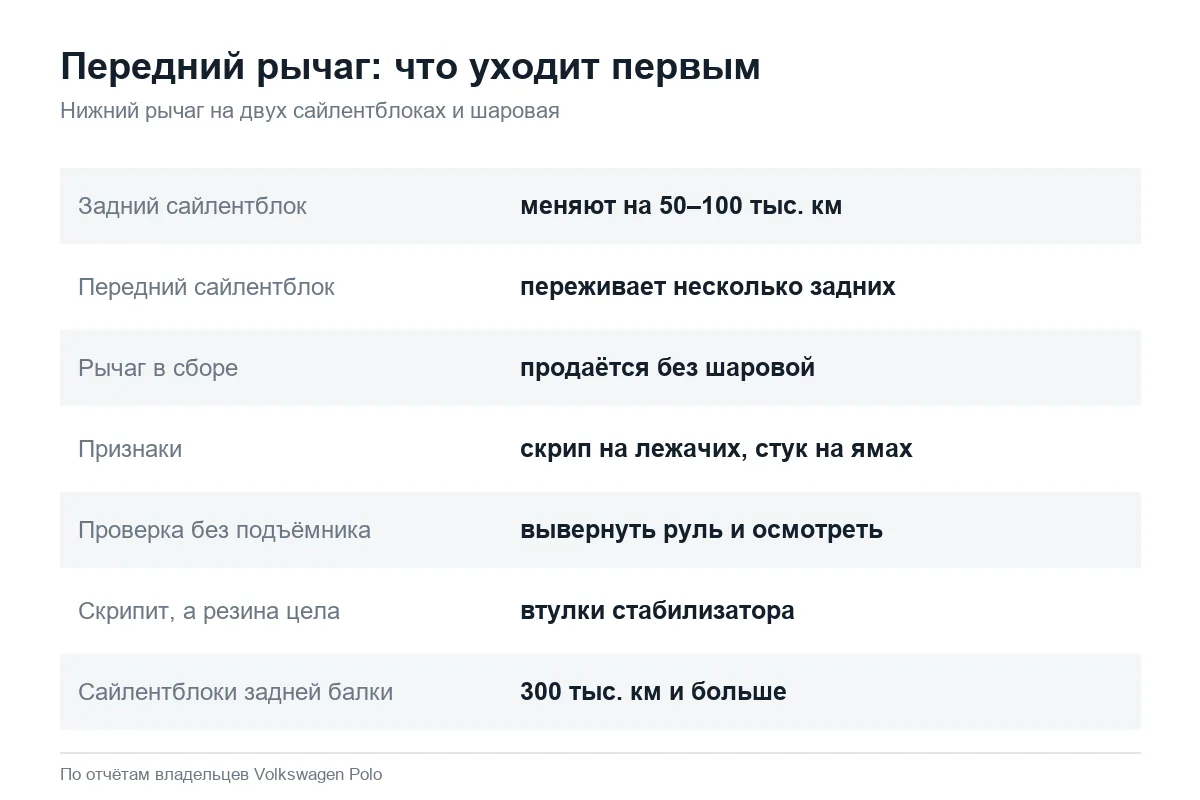
Task: Click the value "переживает несколько задних"
Action: pos(708,287)
